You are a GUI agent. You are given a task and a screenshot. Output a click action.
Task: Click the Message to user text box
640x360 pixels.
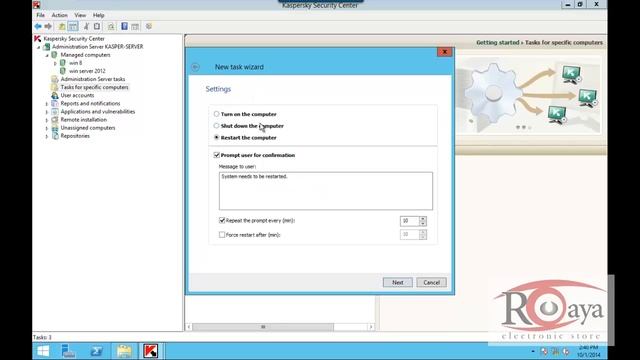tap(326, 191)
